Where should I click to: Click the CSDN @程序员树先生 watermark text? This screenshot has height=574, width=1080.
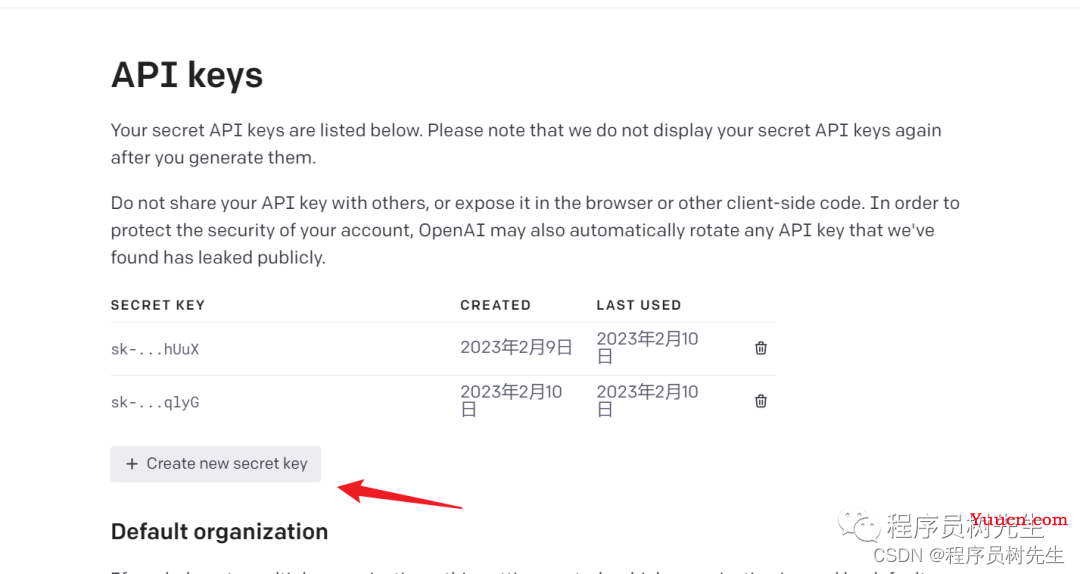(x=968, y=555)
